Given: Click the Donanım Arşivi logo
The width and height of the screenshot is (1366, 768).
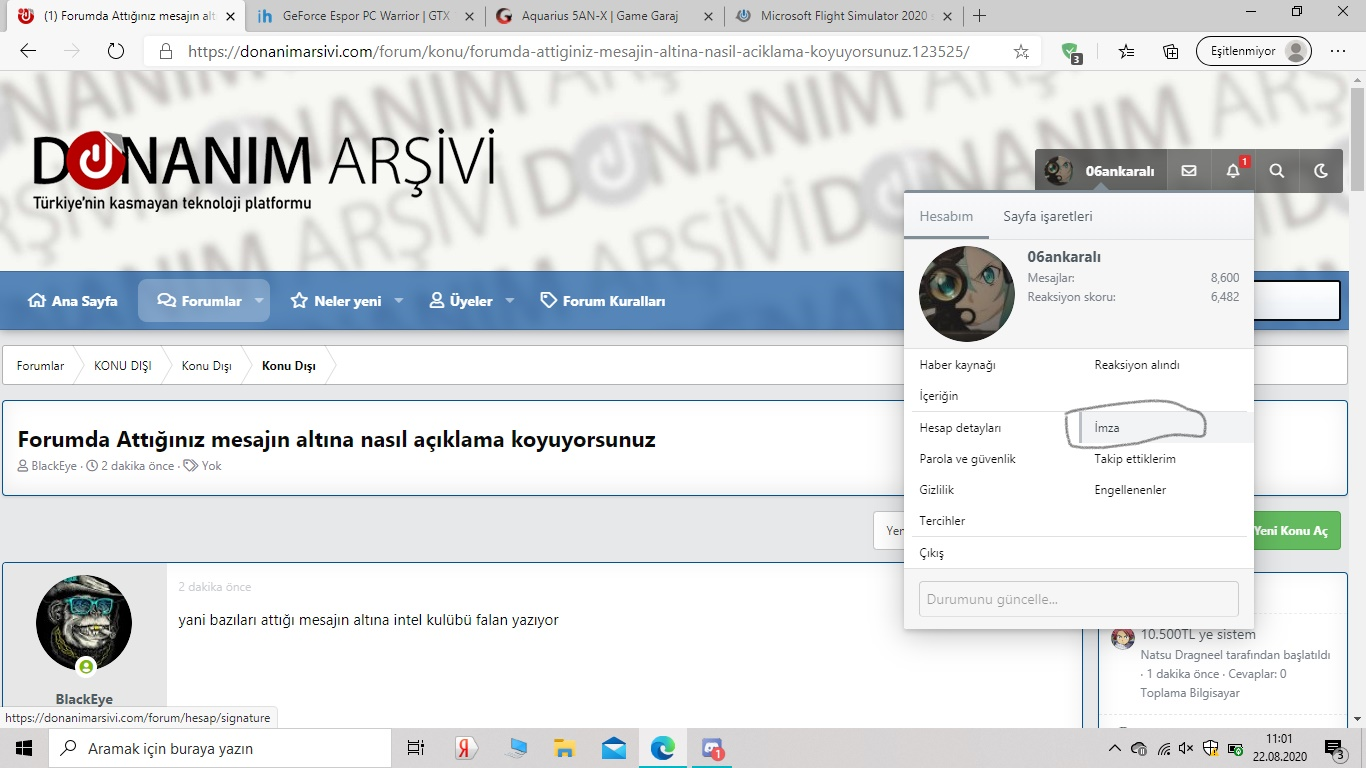Looking at the screenshot, I should 264,168.
